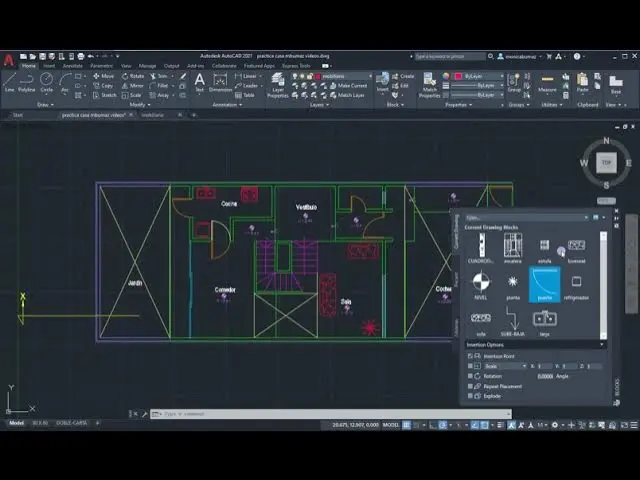640x480 pixels.
Task: Click Match Layer button
Action: pyautogui.click(x=347, y=95)
